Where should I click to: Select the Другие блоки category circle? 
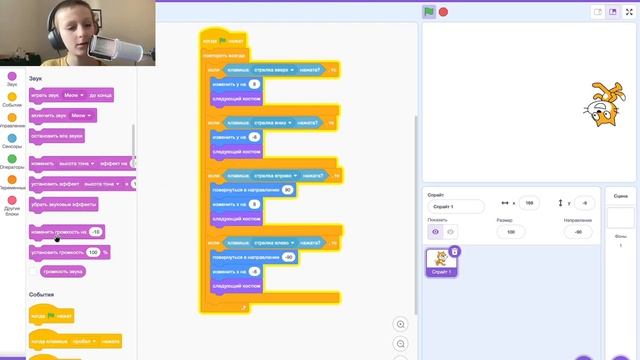click(12, 200)
